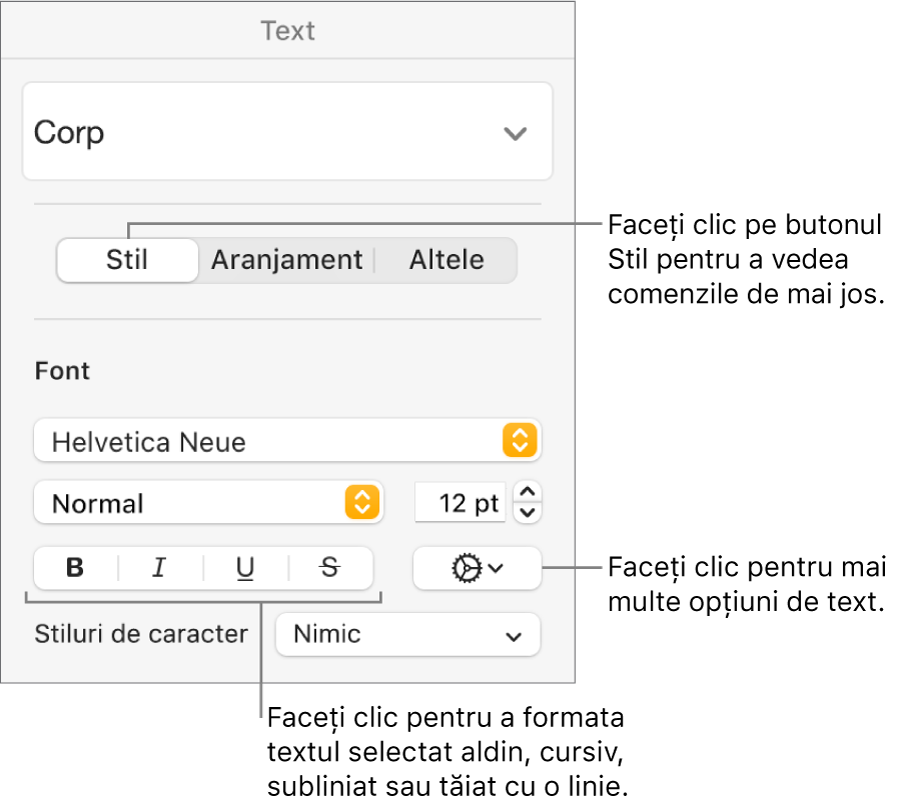
Task: Toggle Strikethrough formatting button
Action: (330, 568)
